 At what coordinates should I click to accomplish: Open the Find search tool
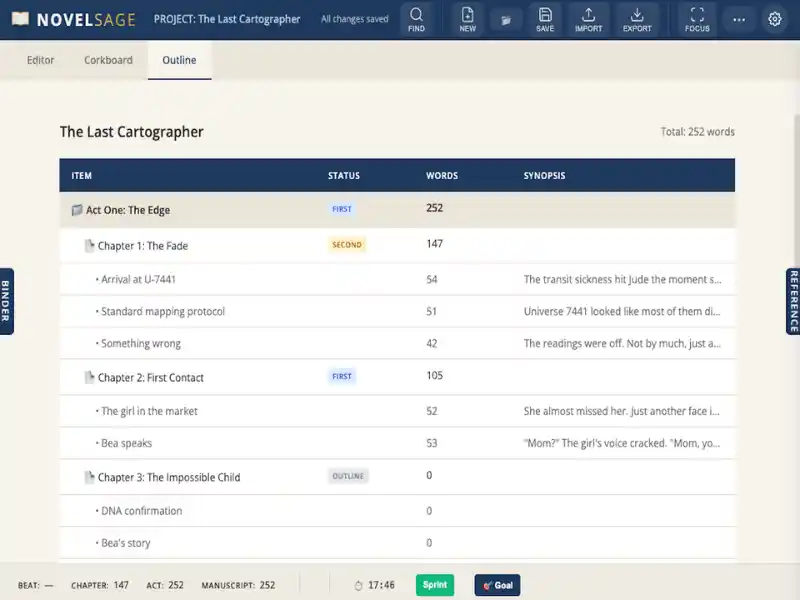(x=416, y=19)
